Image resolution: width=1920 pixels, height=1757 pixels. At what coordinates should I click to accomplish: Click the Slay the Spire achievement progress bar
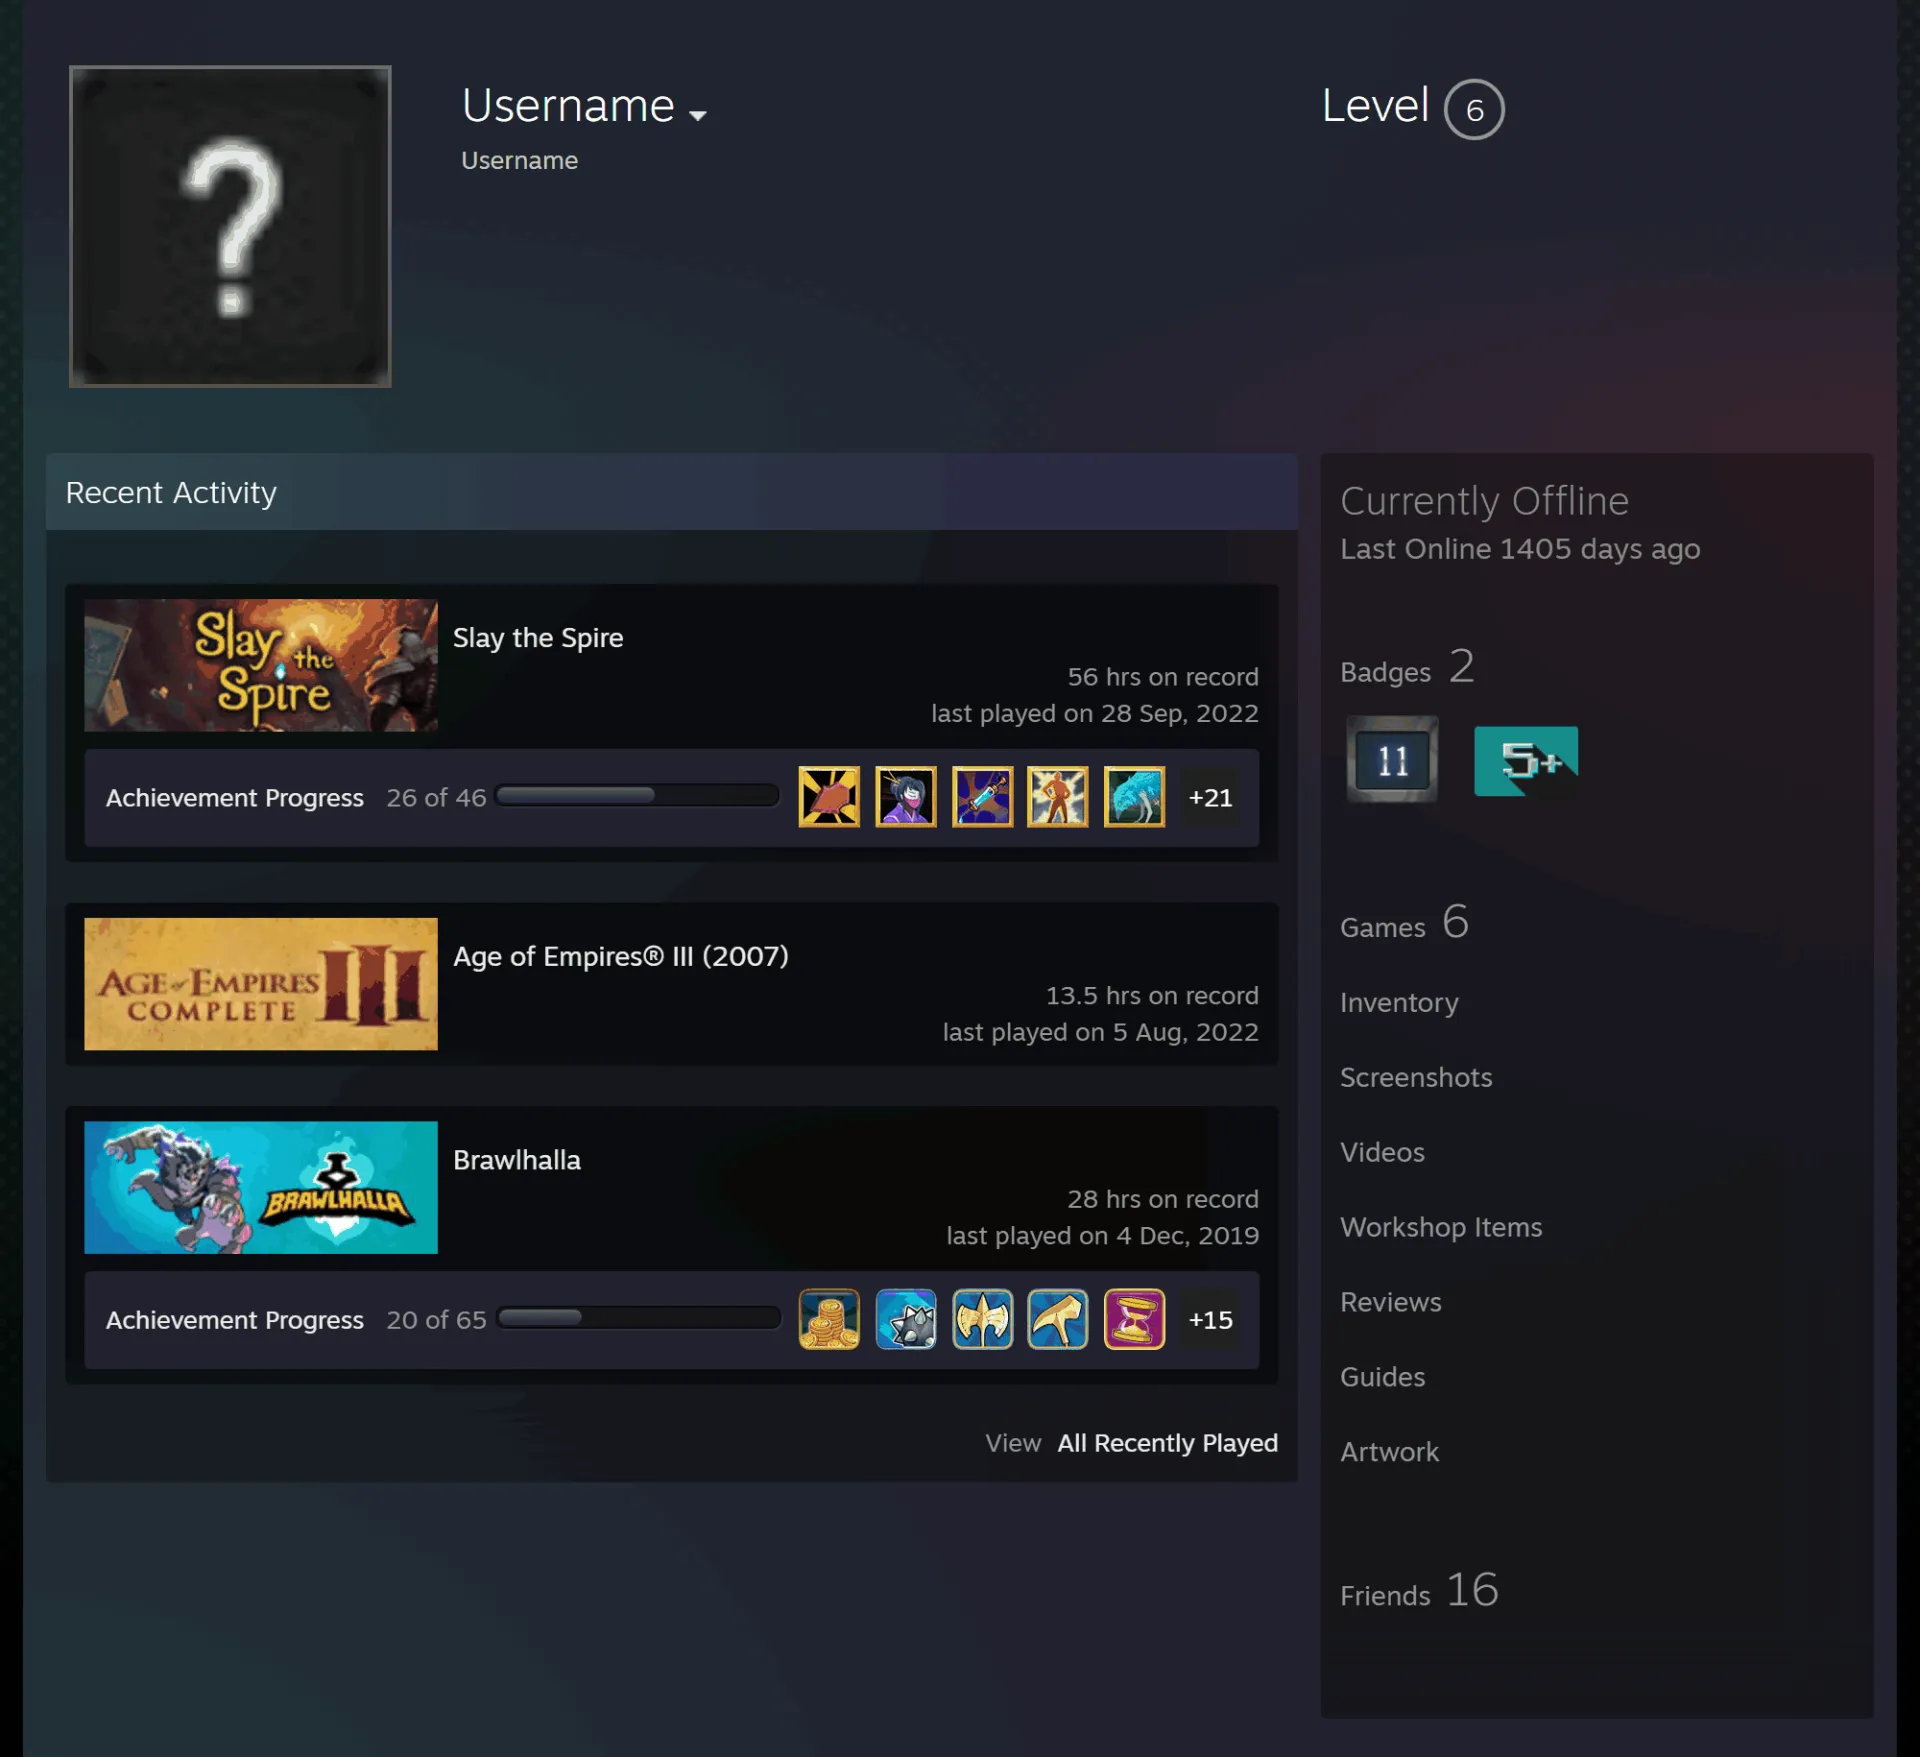(638, 796)
